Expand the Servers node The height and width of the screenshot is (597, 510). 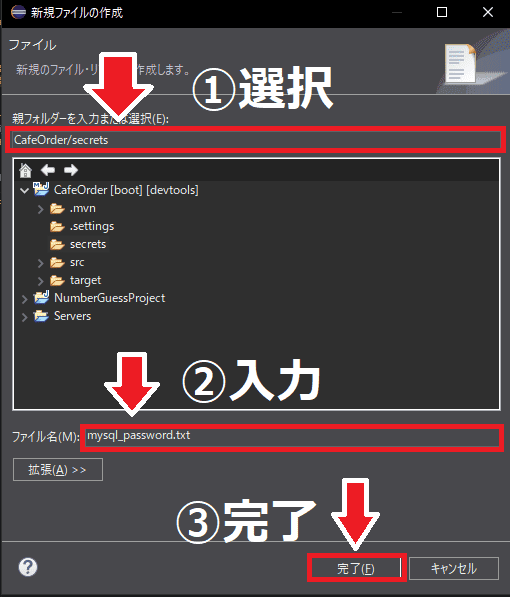coord(24,317)
